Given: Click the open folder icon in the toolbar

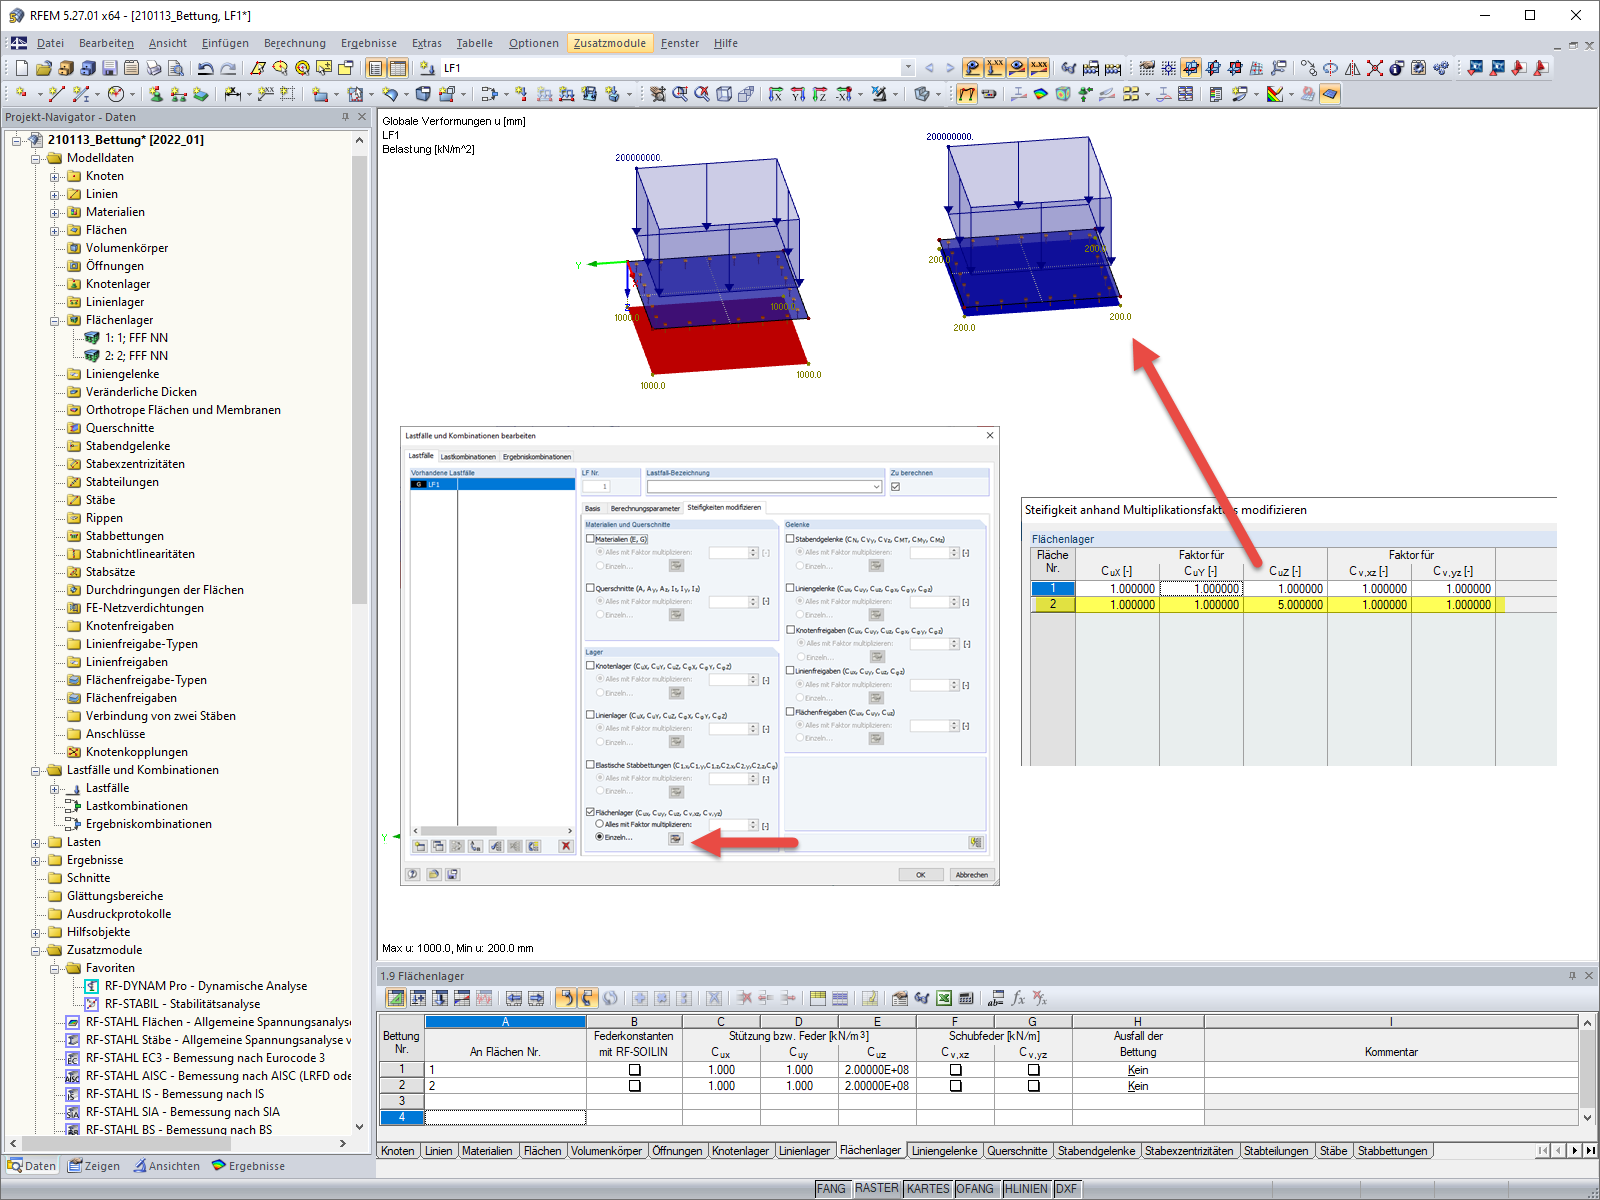Looking at the screenshot, I should (43, 68).
